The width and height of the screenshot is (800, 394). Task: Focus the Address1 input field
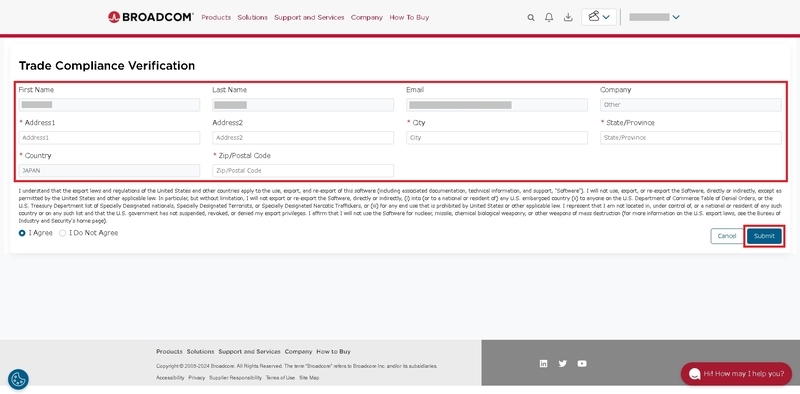pyautogui.click(x=110, y=138)
